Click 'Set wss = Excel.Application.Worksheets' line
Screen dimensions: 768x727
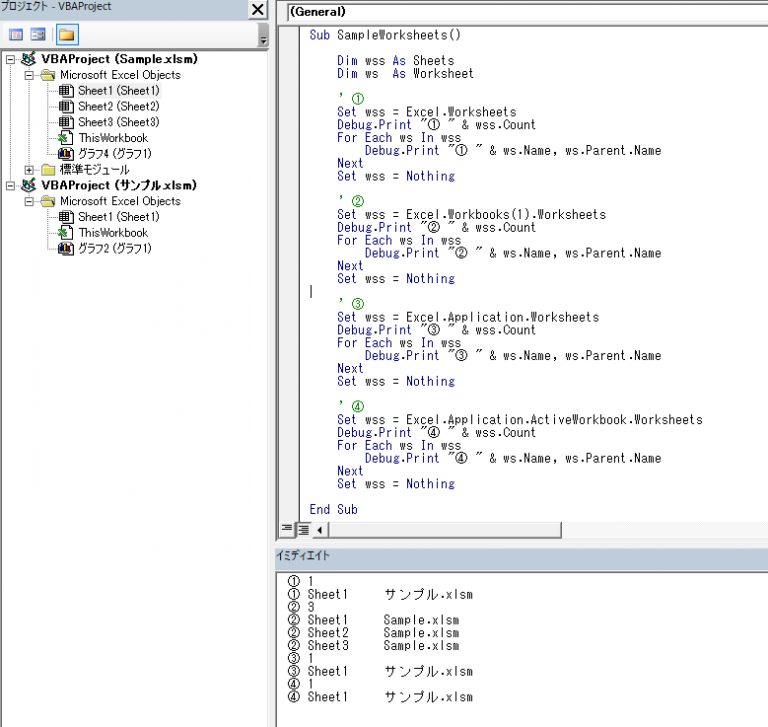click(x=468, y=317)
